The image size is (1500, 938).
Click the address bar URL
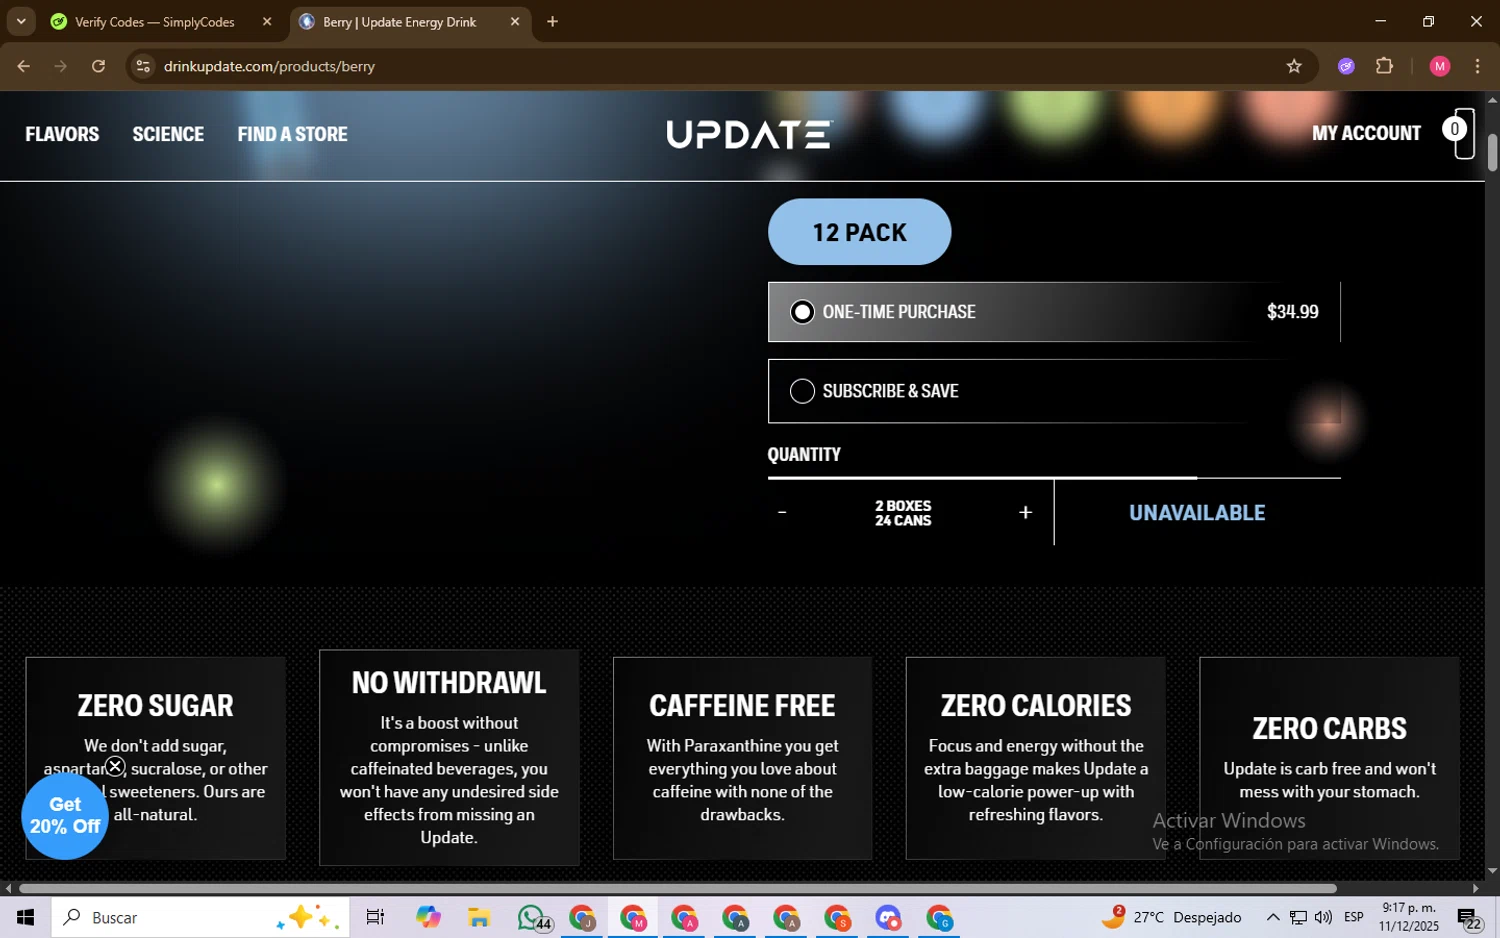click(x=269, y=66)
